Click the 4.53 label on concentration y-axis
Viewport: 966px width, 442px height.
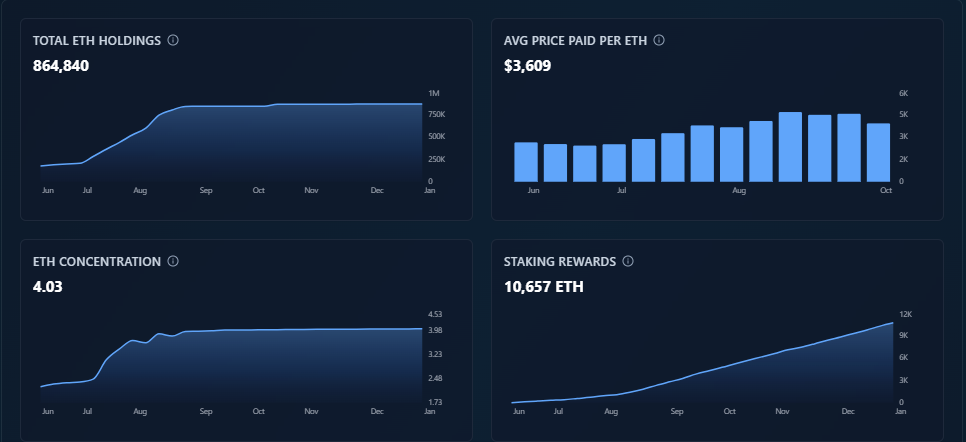pos(435,314)
